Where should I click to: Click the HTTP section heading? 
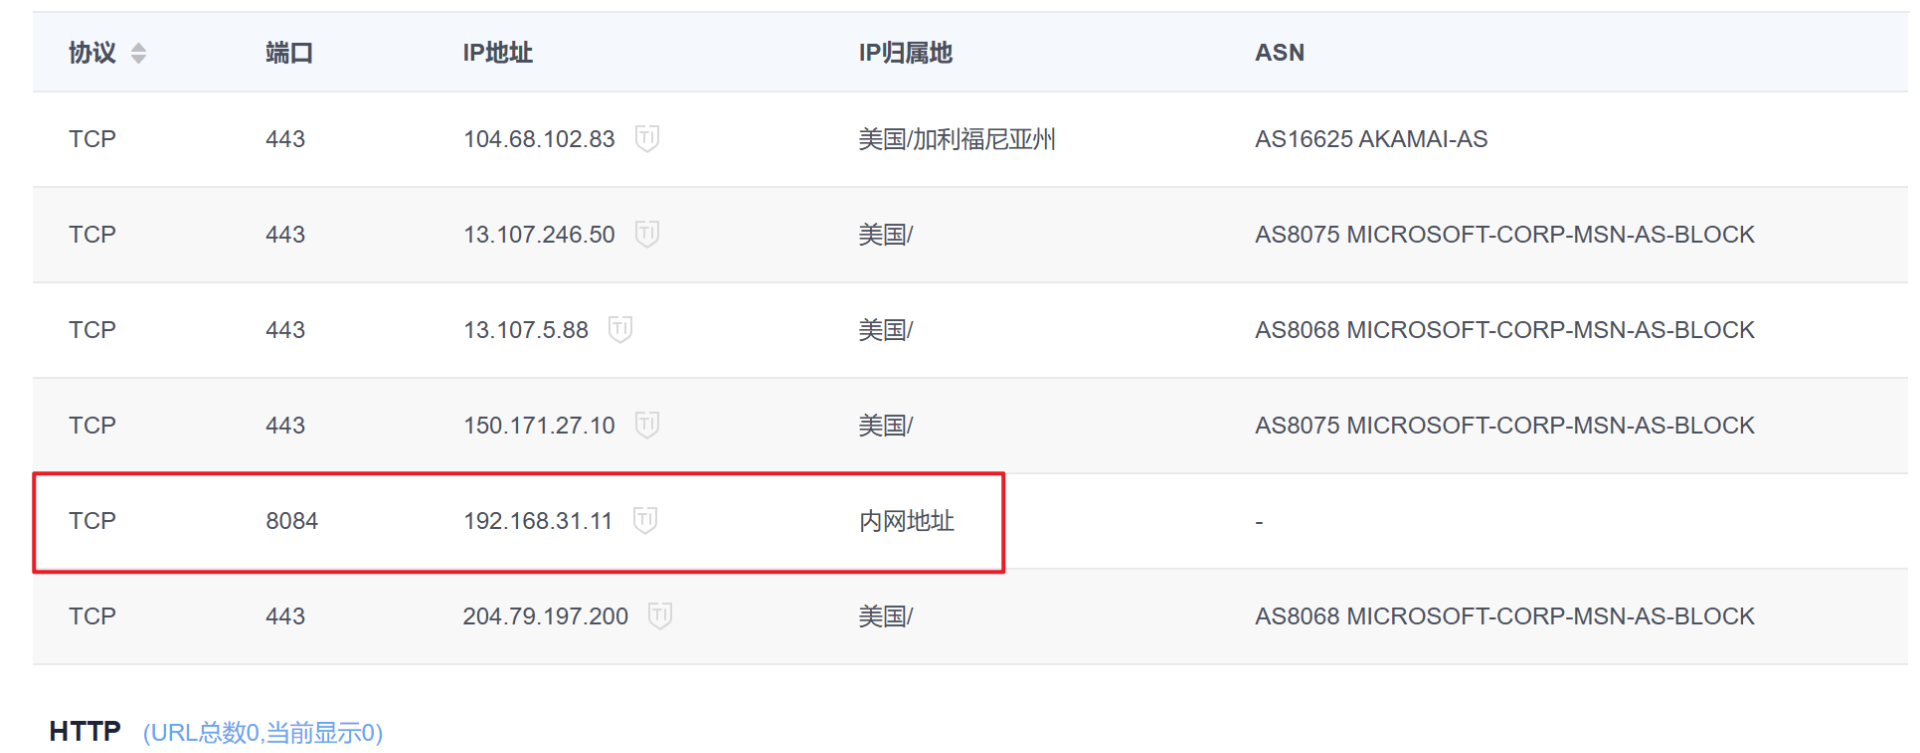[85, 731]
